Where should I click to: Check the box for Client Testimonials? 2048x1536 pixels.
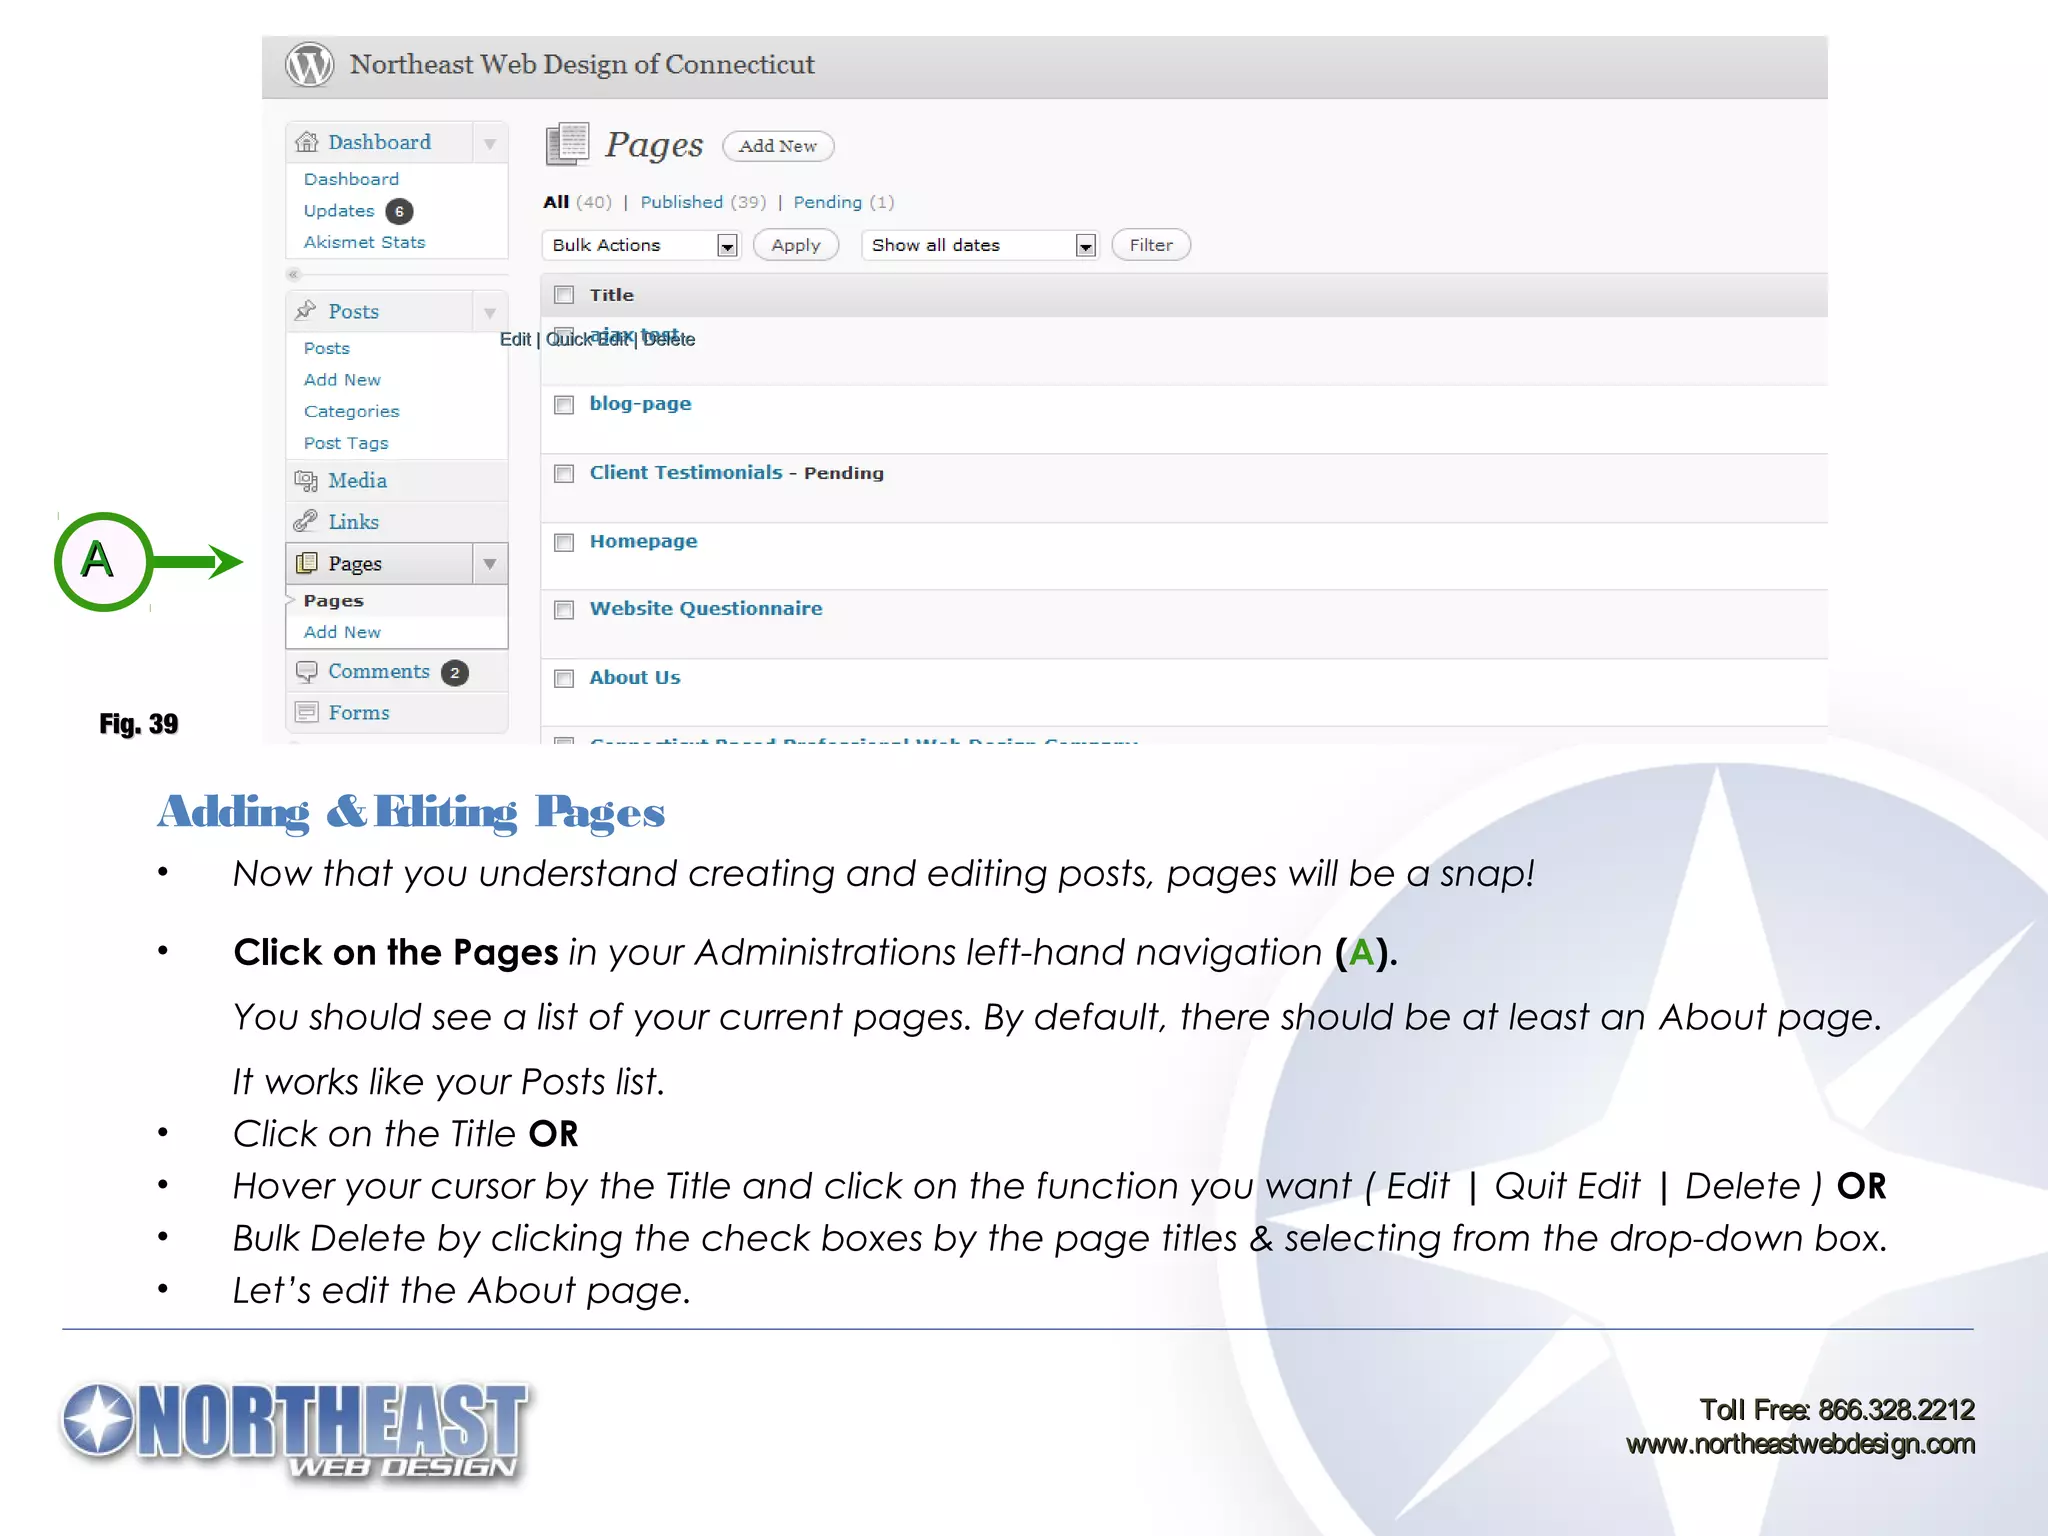[564, 473]
